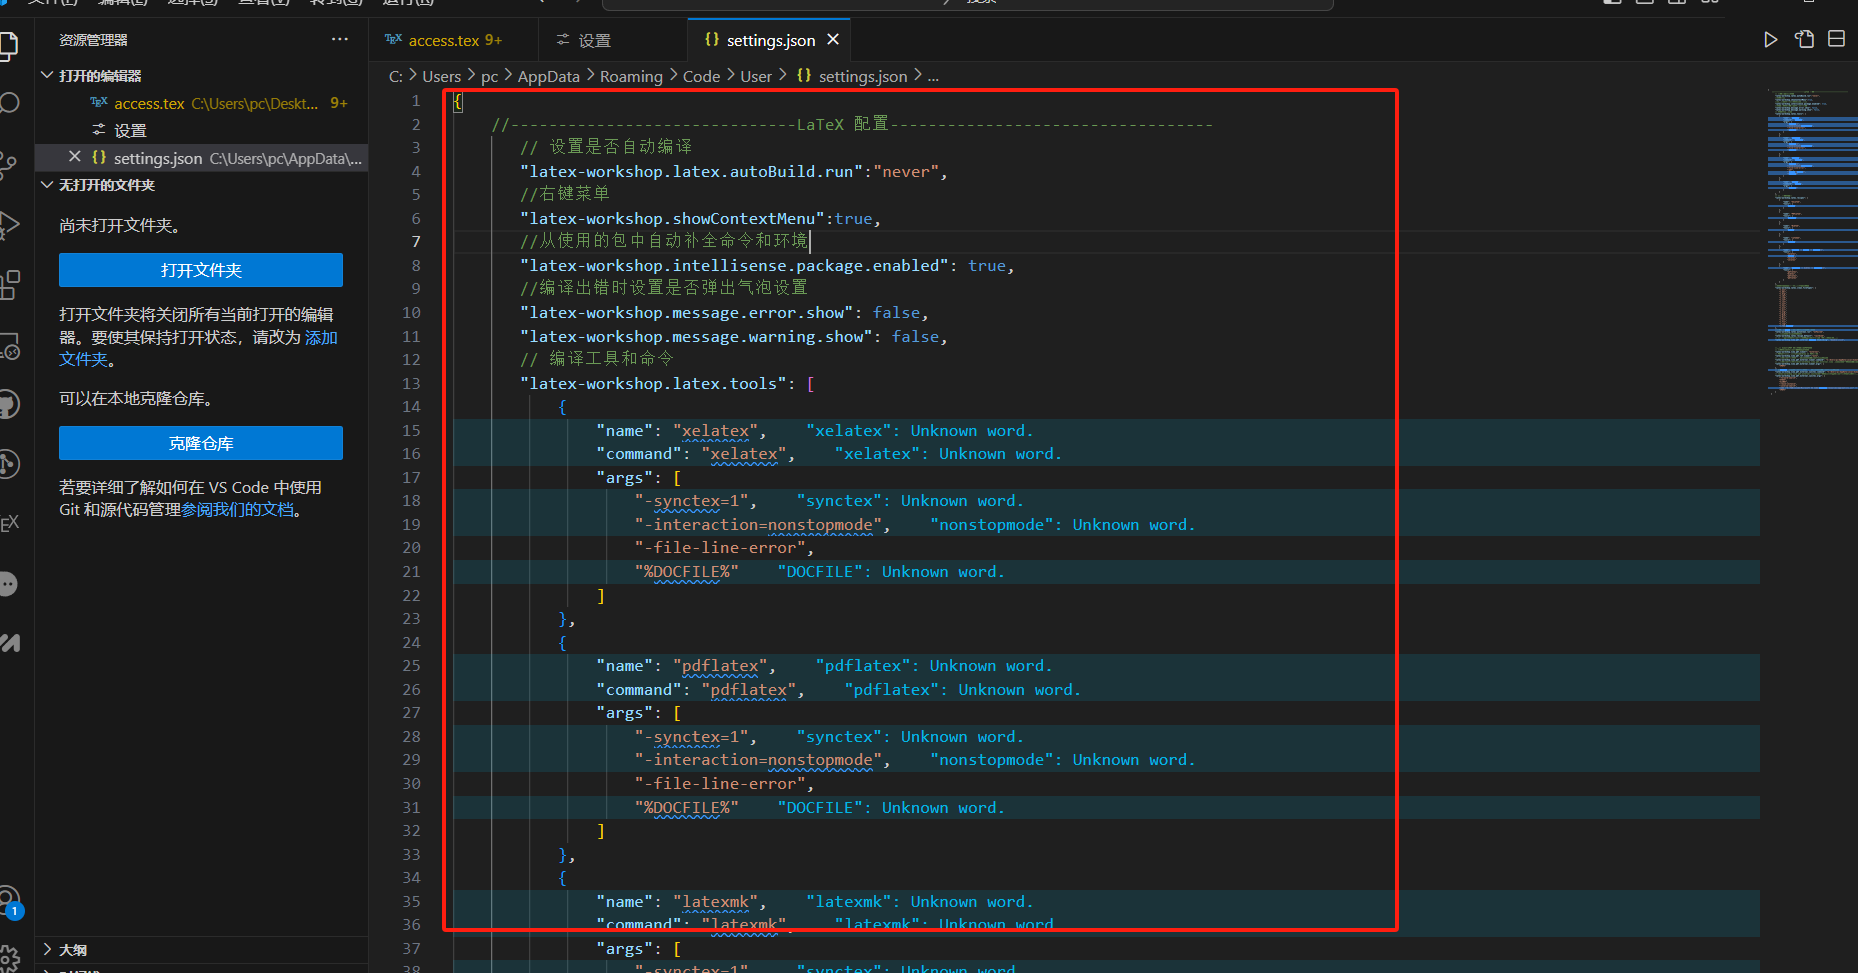Click the 9+ problems badge on access.tex row
Viewport: 1858px width, 973px height.
point(339,103)
